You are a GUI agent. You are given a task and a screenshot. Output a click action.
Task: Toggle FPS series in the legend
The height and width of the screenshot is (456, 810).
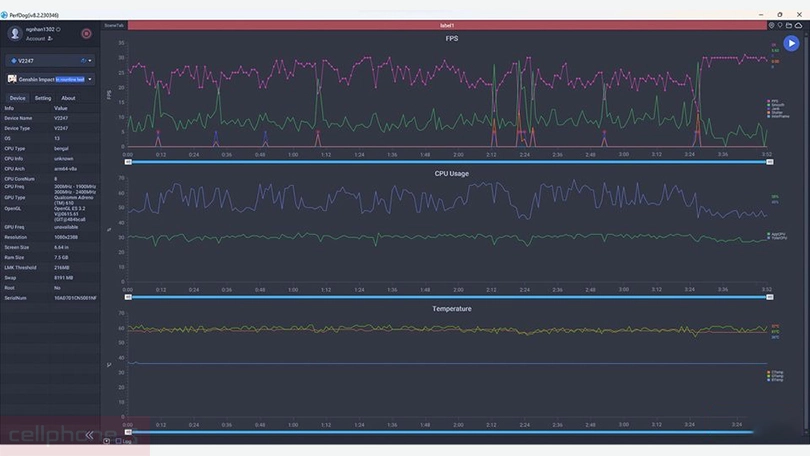774,101
